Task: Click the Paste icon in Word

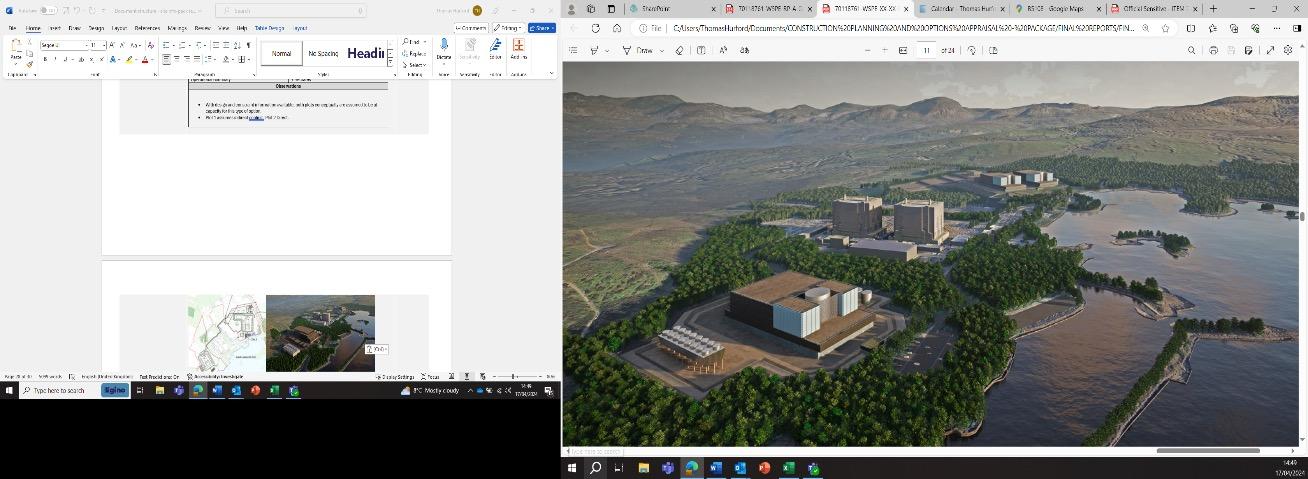Action: 16,47
